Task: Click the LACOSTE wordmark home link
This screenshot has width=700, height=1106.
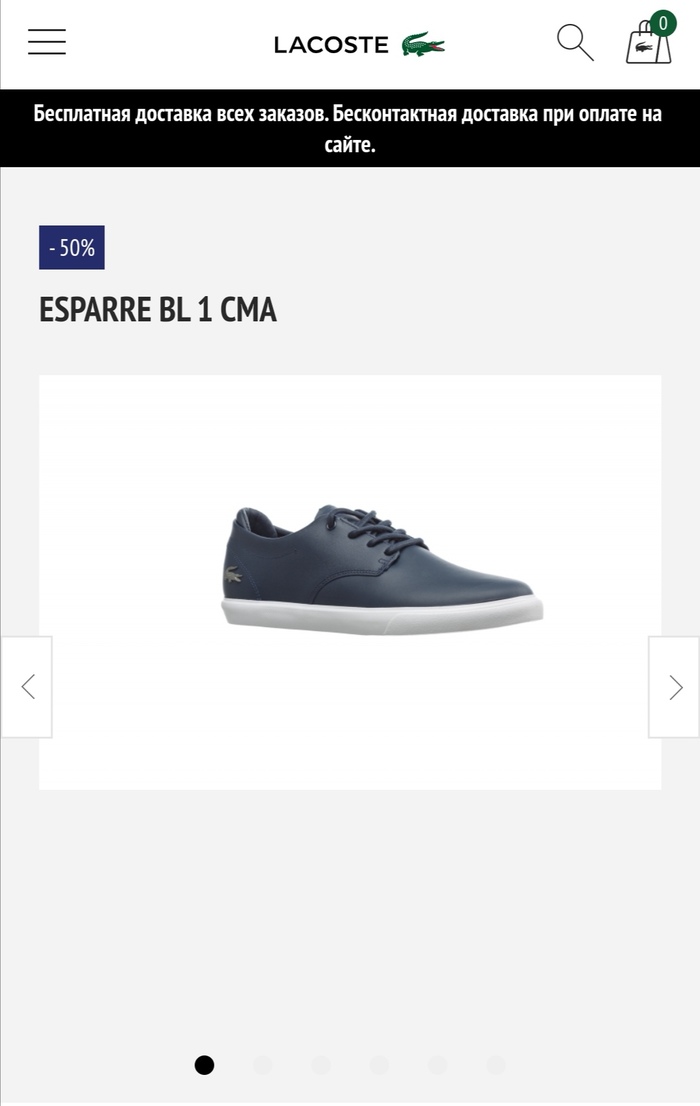Action: click(331, 45)
